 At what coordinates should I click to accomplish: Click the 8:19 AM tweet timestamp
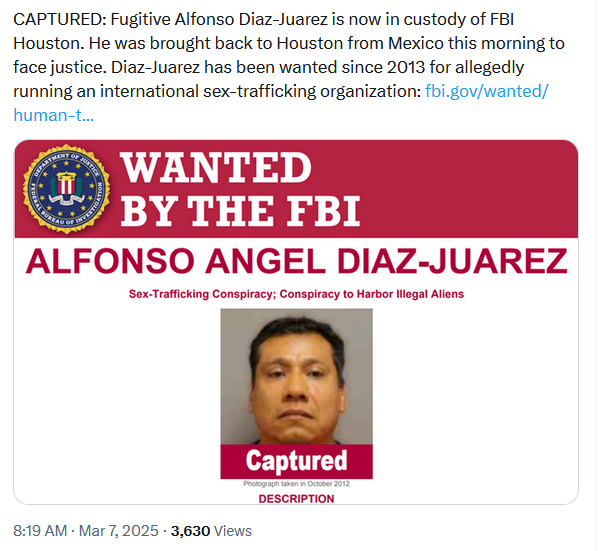[39, 531]
